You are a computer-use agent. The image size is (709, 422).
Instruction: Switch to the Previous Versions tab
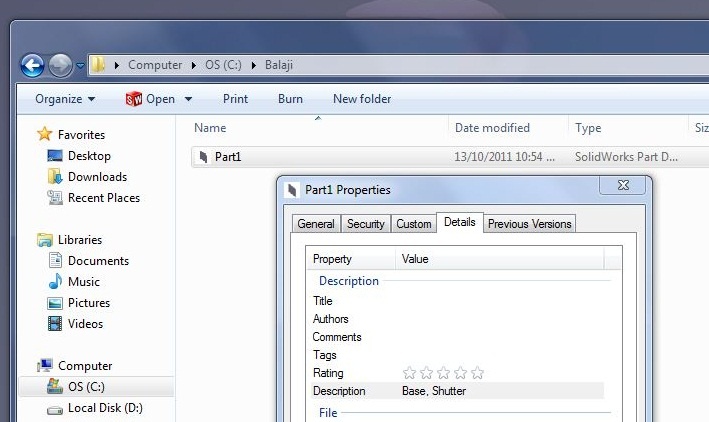point(529,224)
